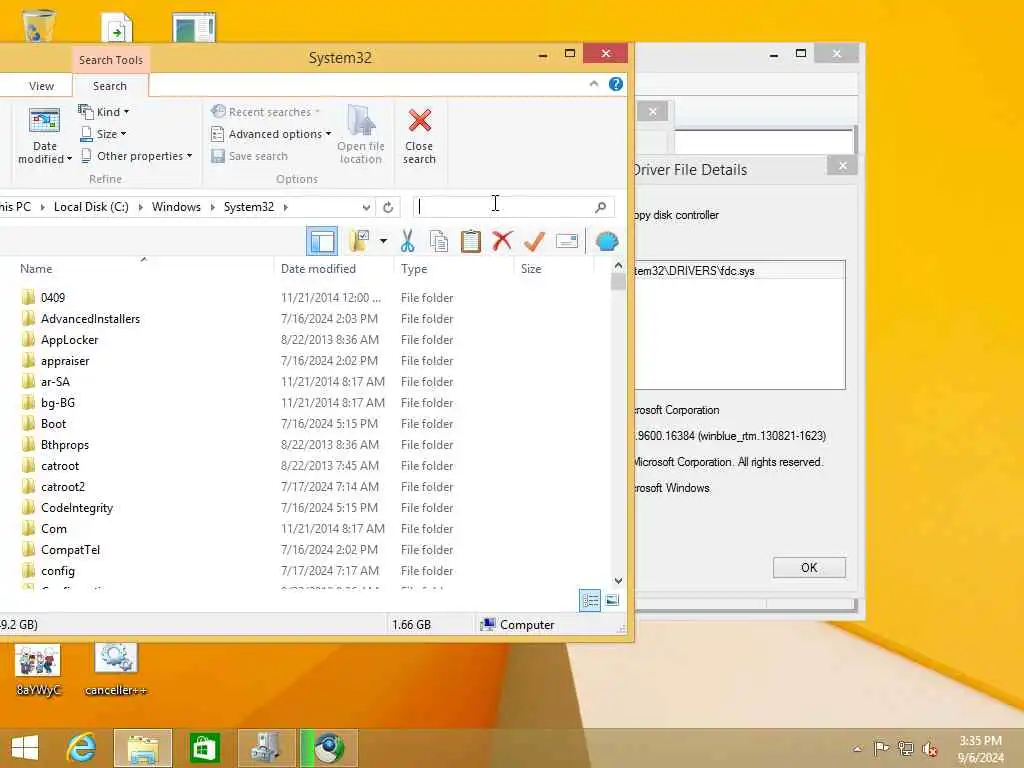Click Close search red X icon
Viewport: 1024px width, 768px height.
point(419,120)
